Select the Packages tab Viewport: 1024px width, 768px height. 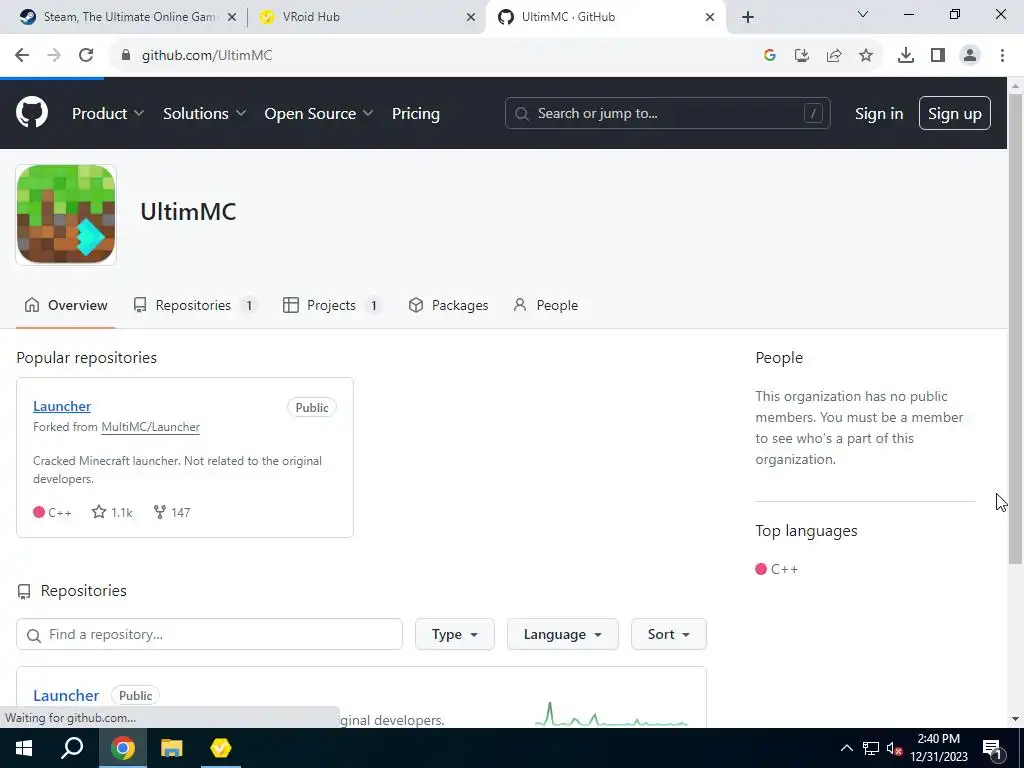point(449,305)
